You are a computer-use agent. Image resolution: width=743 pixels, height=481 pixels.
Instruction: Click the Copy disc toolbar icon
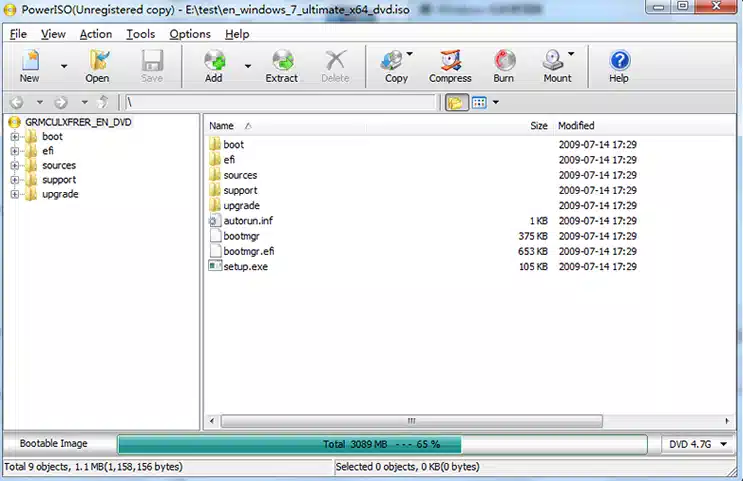click(393, 66)
